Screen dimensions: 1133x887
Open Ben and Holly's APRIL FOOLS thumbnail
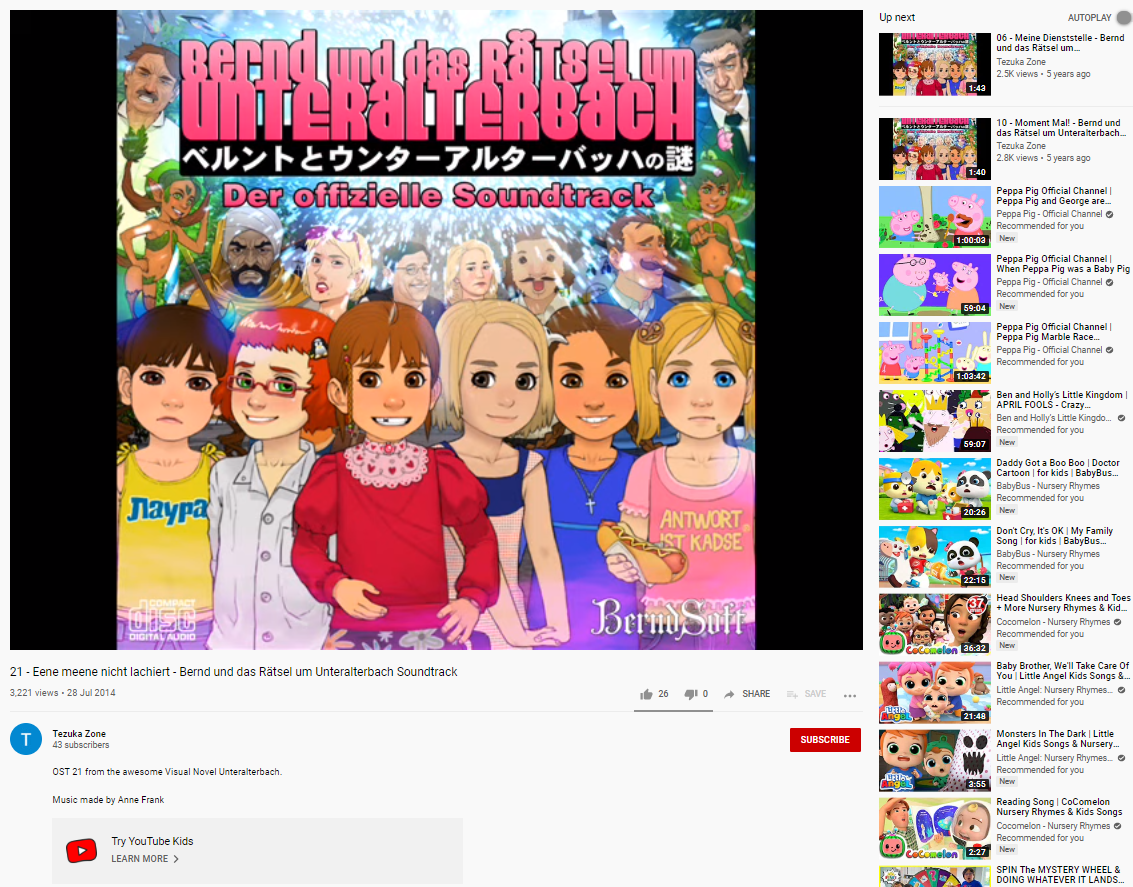934,420
